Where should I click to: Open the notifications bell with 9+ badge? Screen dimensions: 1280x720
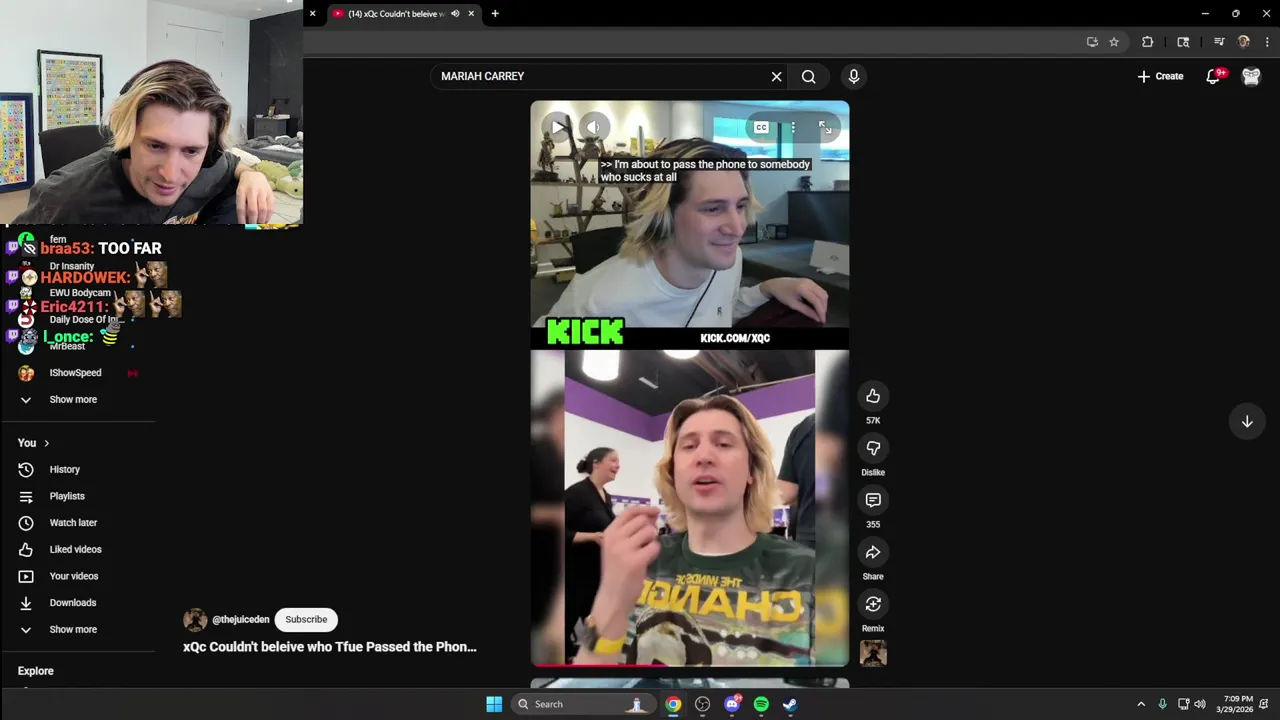click(1214, 76)
